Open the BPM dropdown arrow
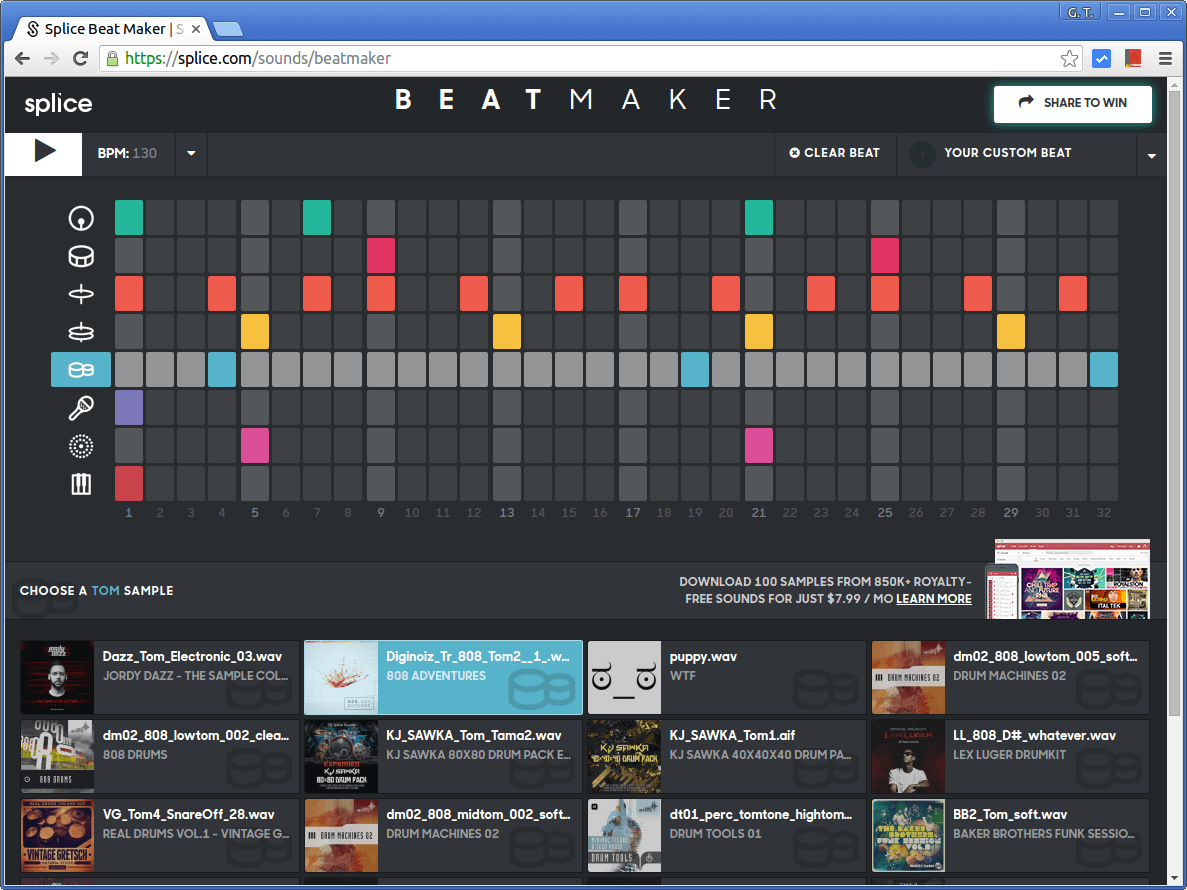Image resolution: width=1187 pixels, height=890 pixels. [x=190, y=154]
